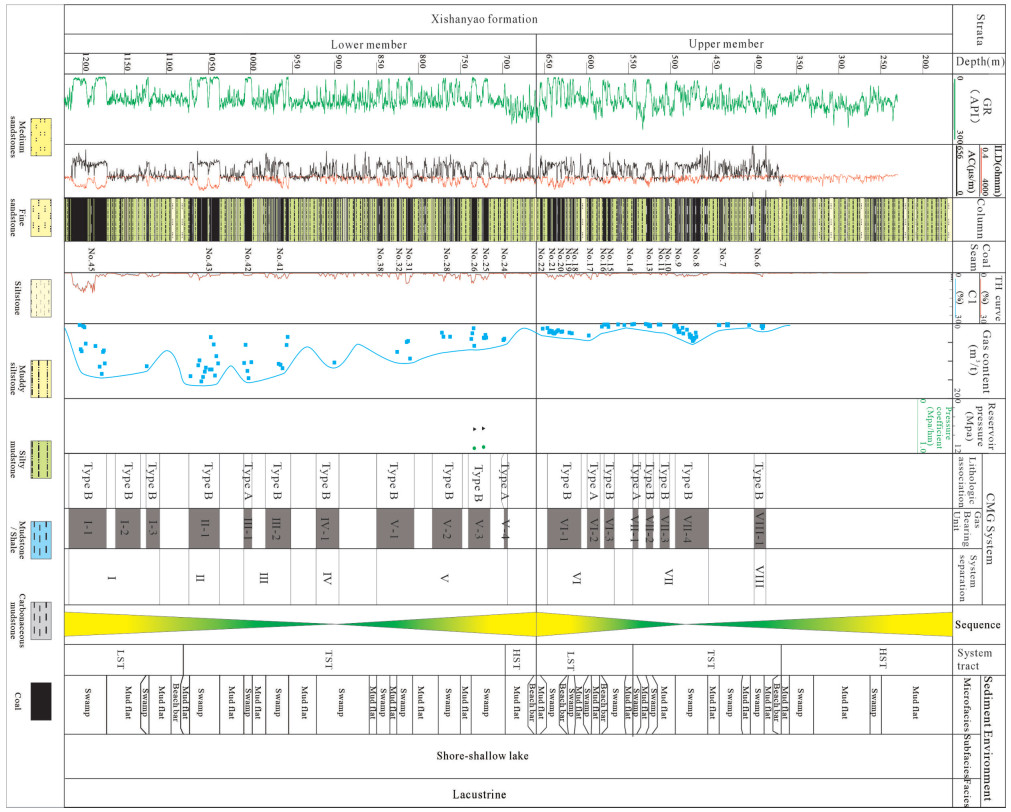This screenshot has width=1011, height=812.
Task: Click the Mudstone/Shale blue legend box
Action: tap(43, 539)
